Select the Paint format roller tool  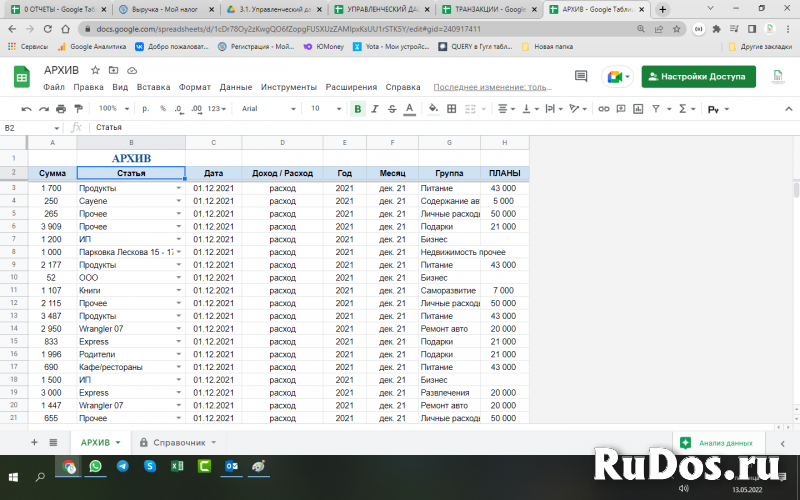(78, 108)
